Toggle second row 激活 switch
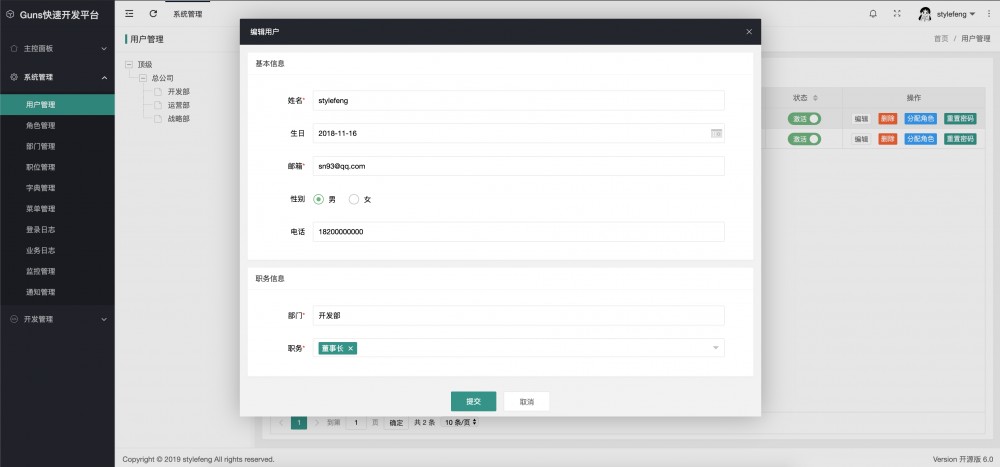The height and width of the screenshot is (467, 1000). [x=804, y=138]
